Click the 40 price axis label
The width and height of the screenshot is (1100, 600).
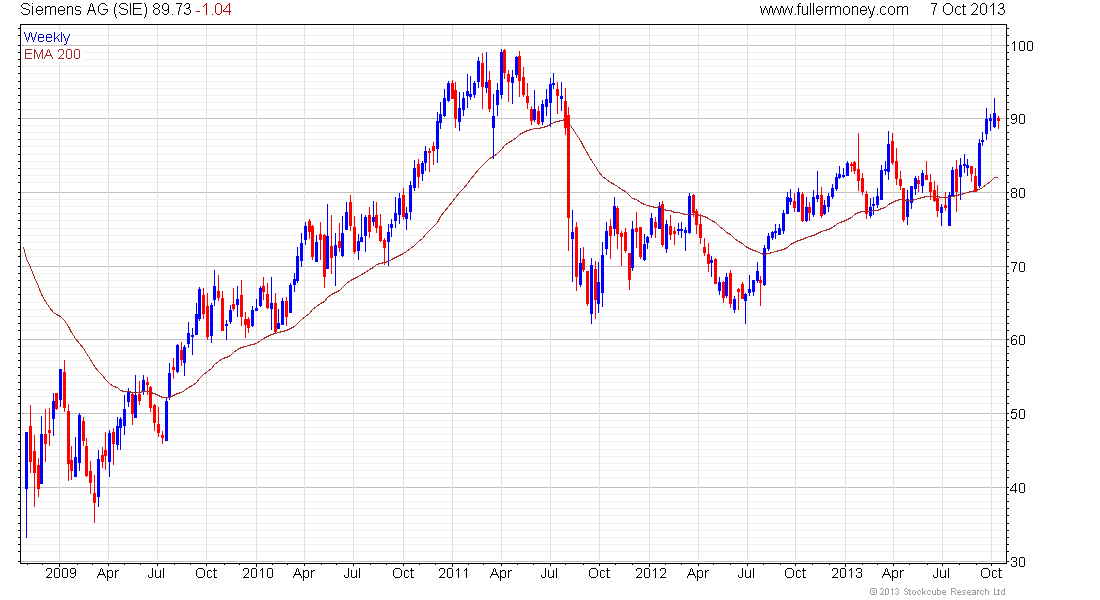pos(1017,488)
